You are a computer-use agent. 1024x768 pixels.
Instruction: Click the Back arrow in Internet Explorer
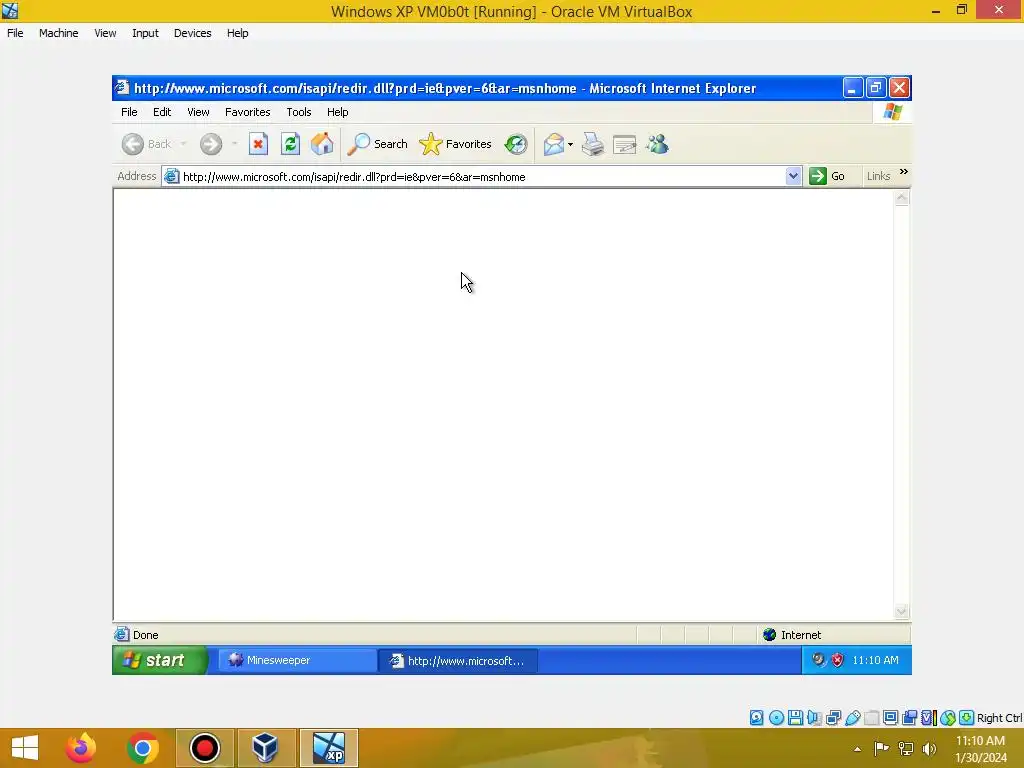coord(133,144)
